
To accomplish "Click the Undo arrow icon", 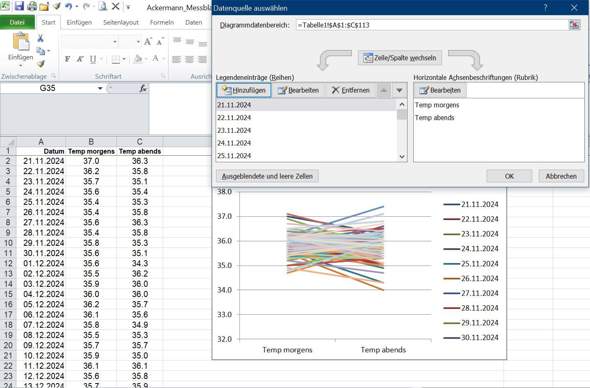I will (x=68, y=6).
